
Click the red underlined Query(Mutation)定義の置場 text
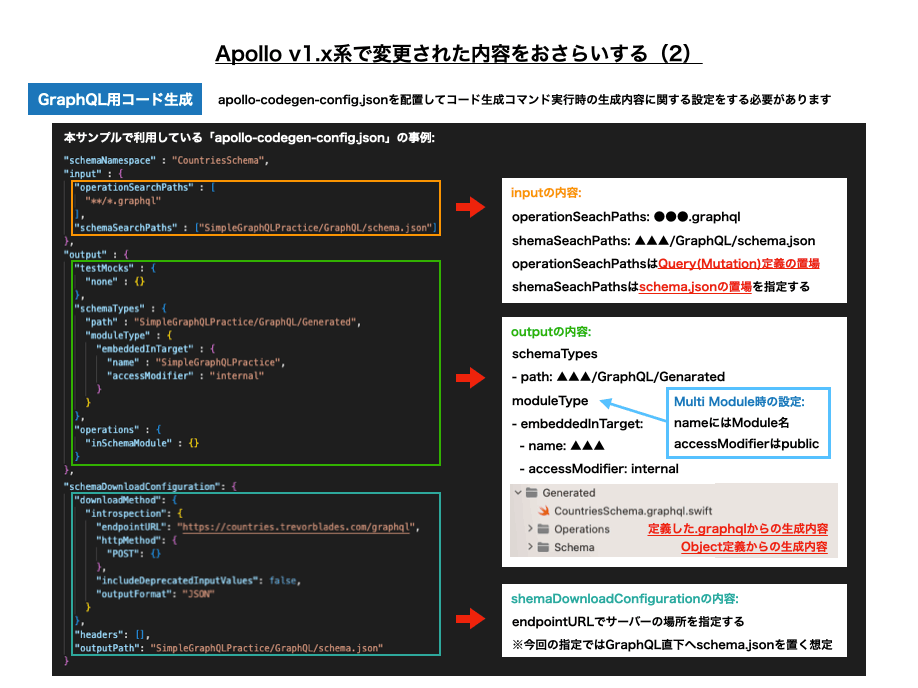click(739, 263)
